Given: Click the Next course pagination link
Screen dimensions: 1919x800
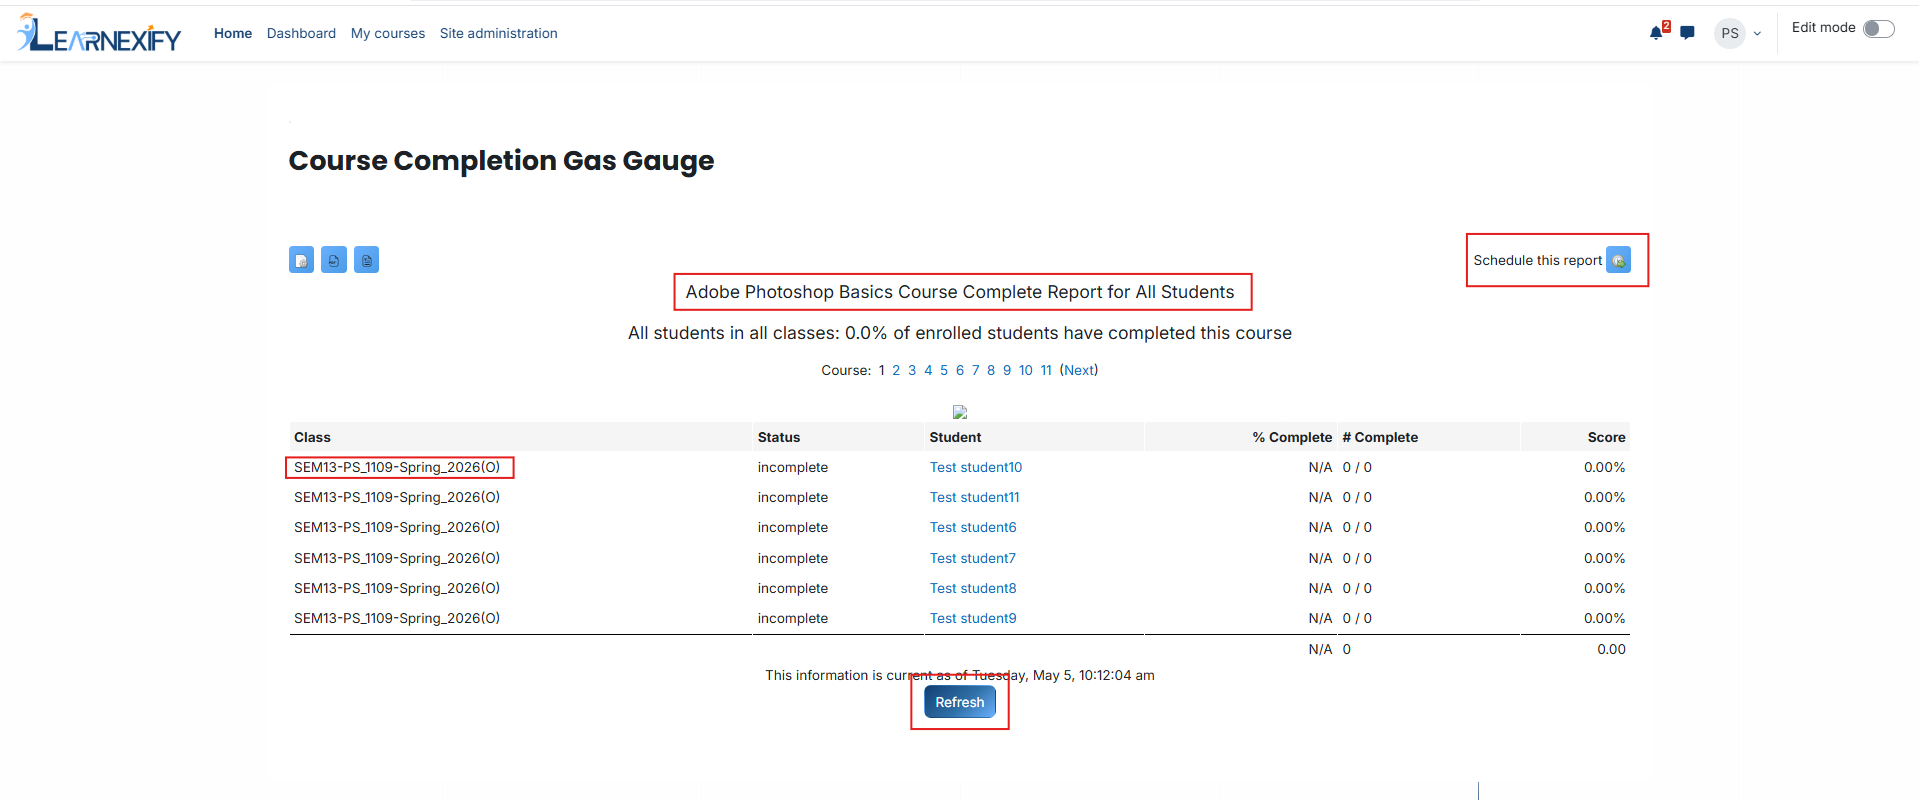Looking at the screenshot, I should [x=1079, y=370].
